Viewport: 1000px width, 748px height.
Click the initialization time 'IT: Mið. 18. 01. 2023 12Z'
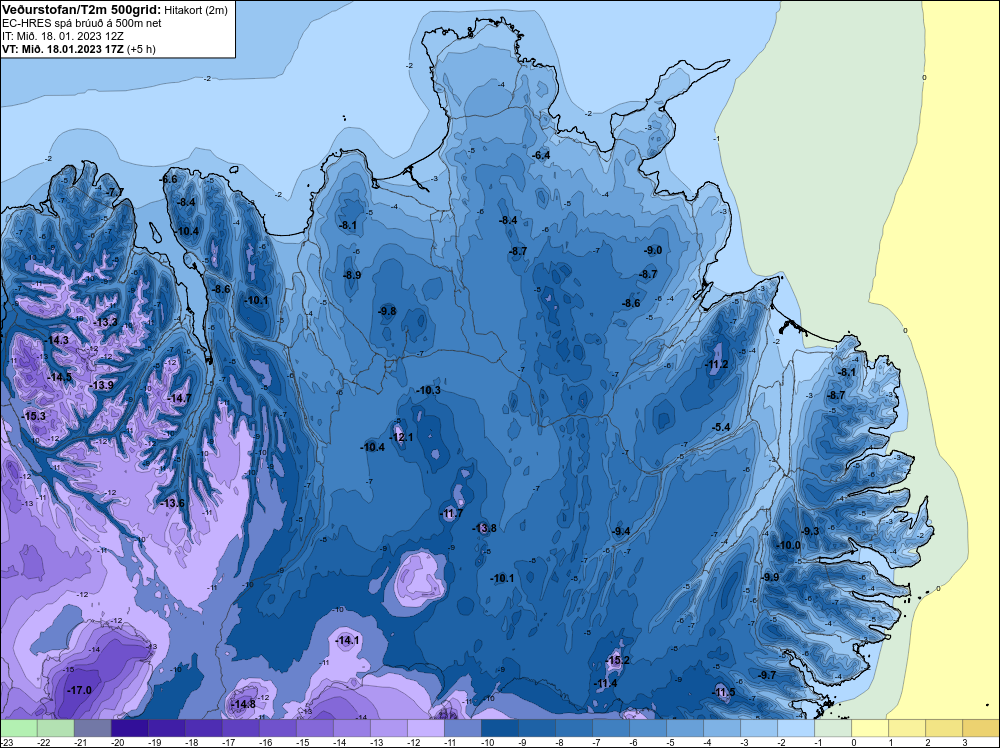point(62,36)
